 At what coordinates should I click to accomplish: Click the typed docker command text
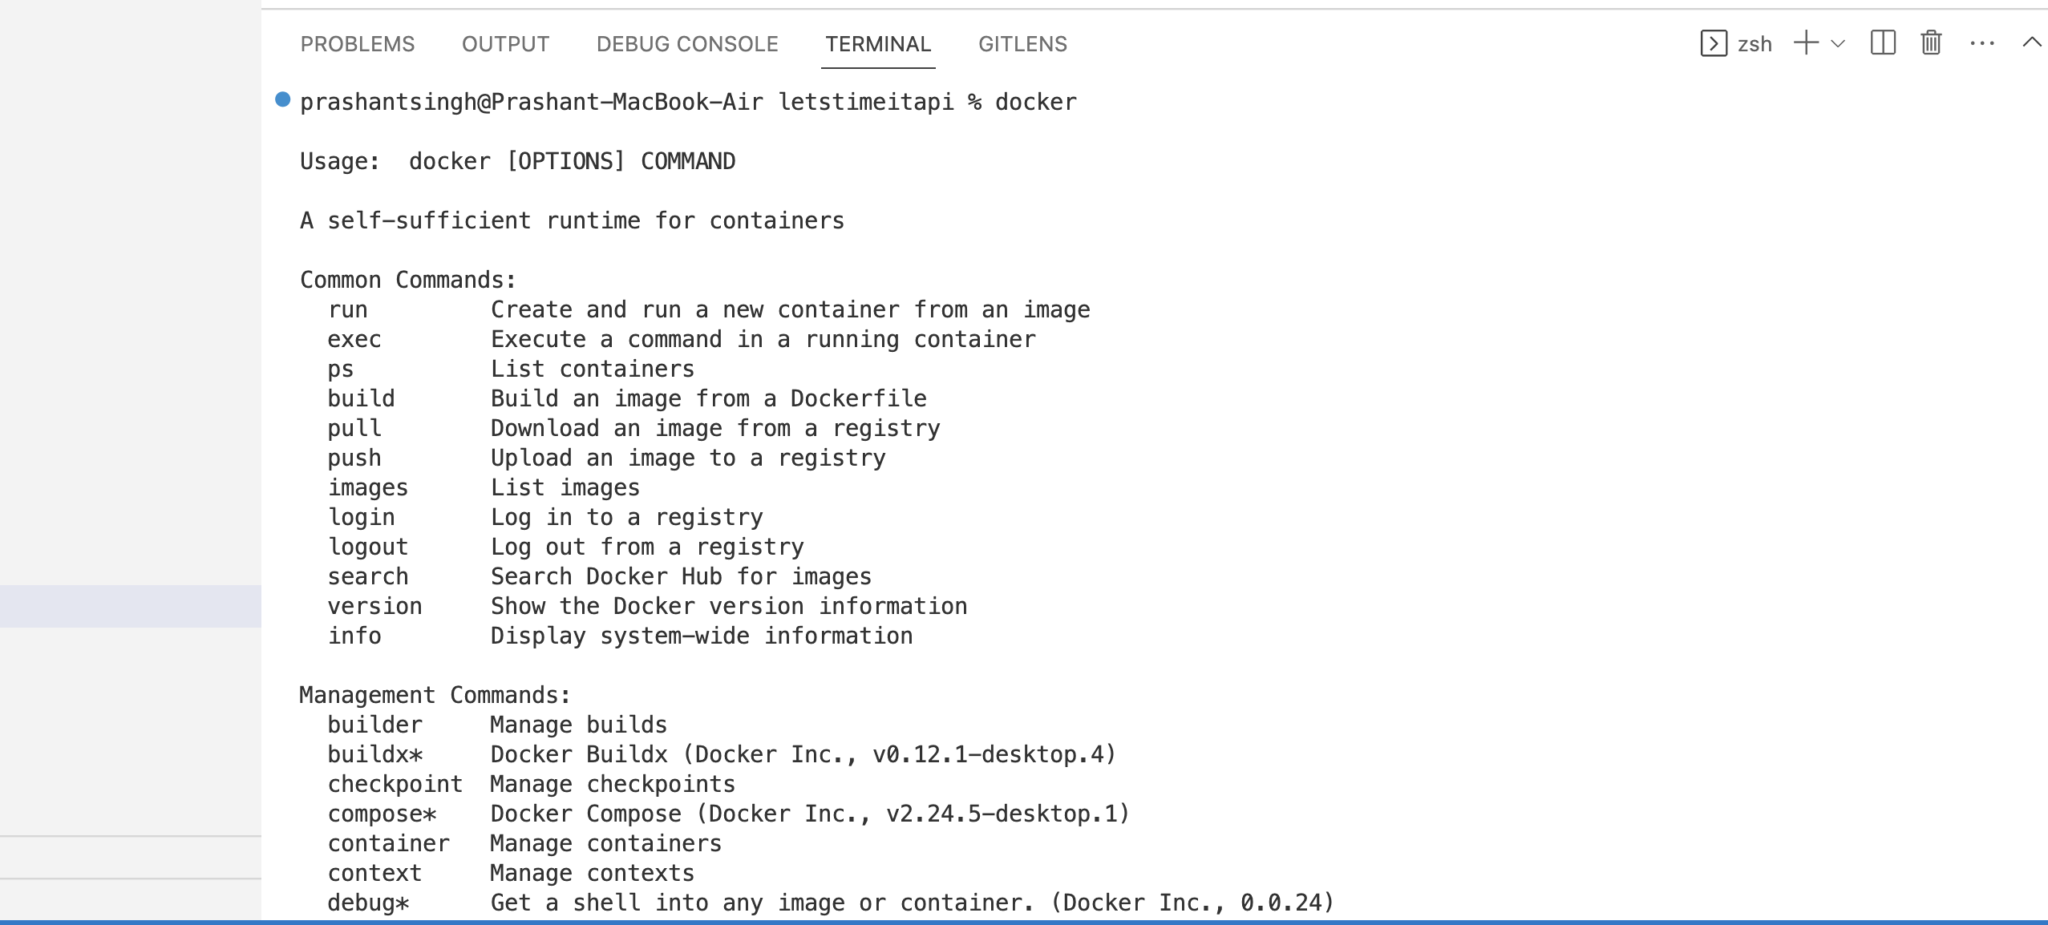(x=1036, y=102)
